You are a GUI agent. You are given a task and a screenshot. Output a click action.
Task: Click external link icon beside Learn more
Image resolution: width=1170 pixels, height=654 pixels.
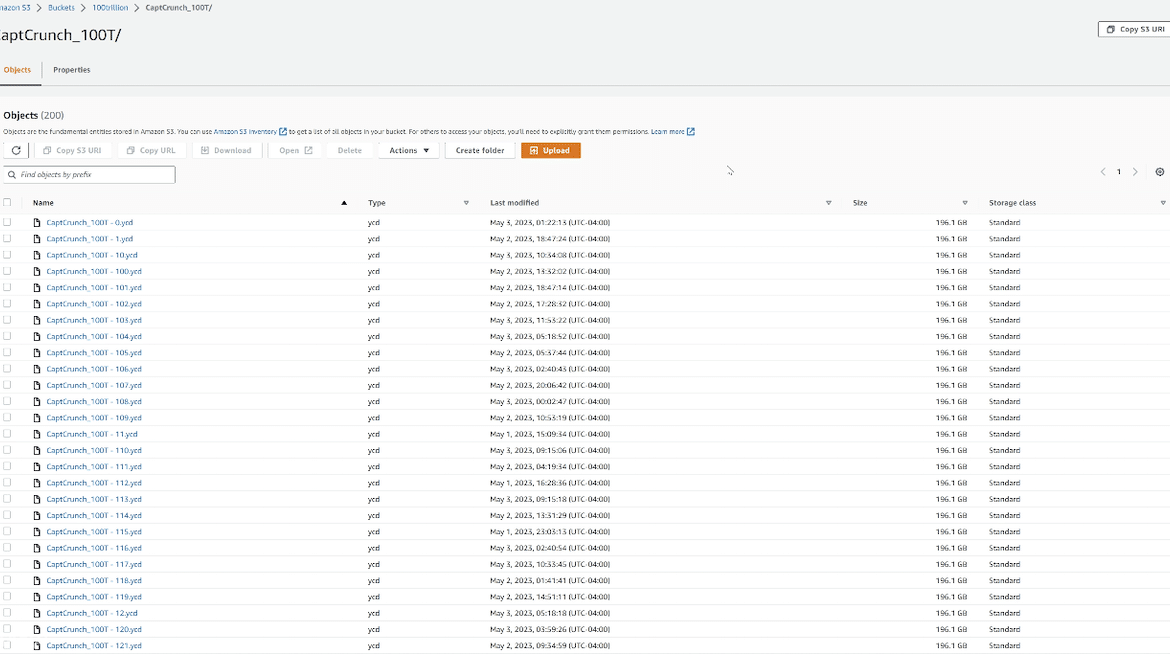(691, 131)
